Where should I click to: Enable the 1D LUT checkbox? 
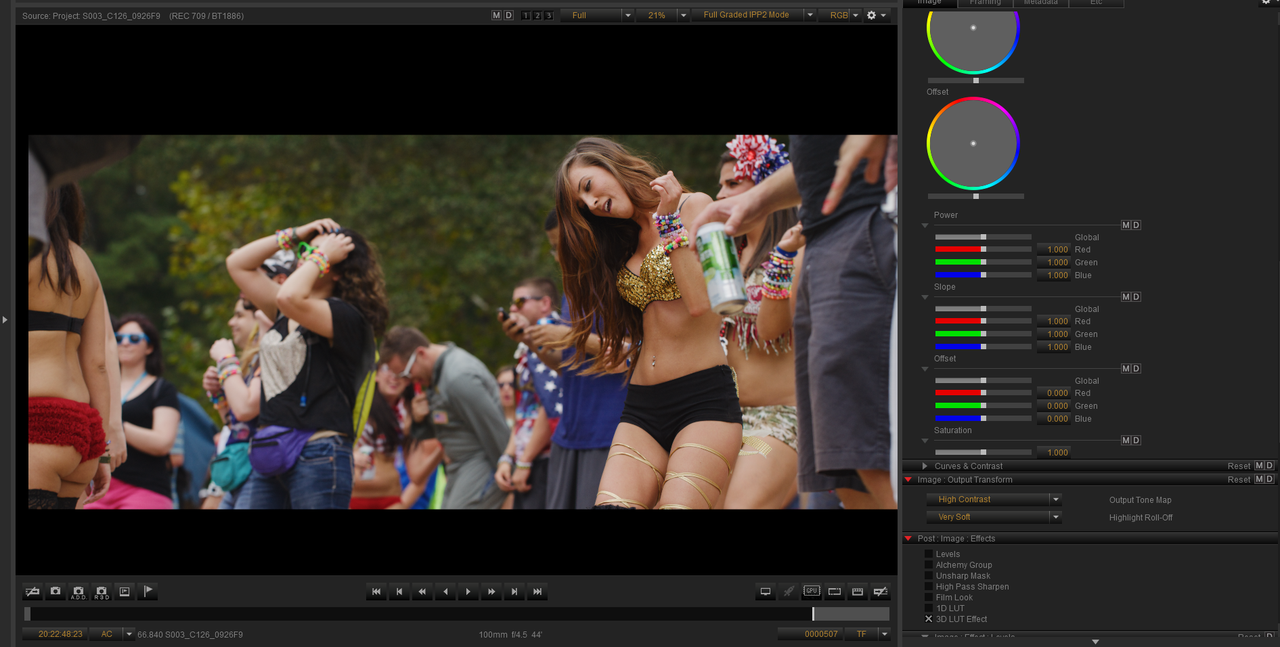(929, 608)
